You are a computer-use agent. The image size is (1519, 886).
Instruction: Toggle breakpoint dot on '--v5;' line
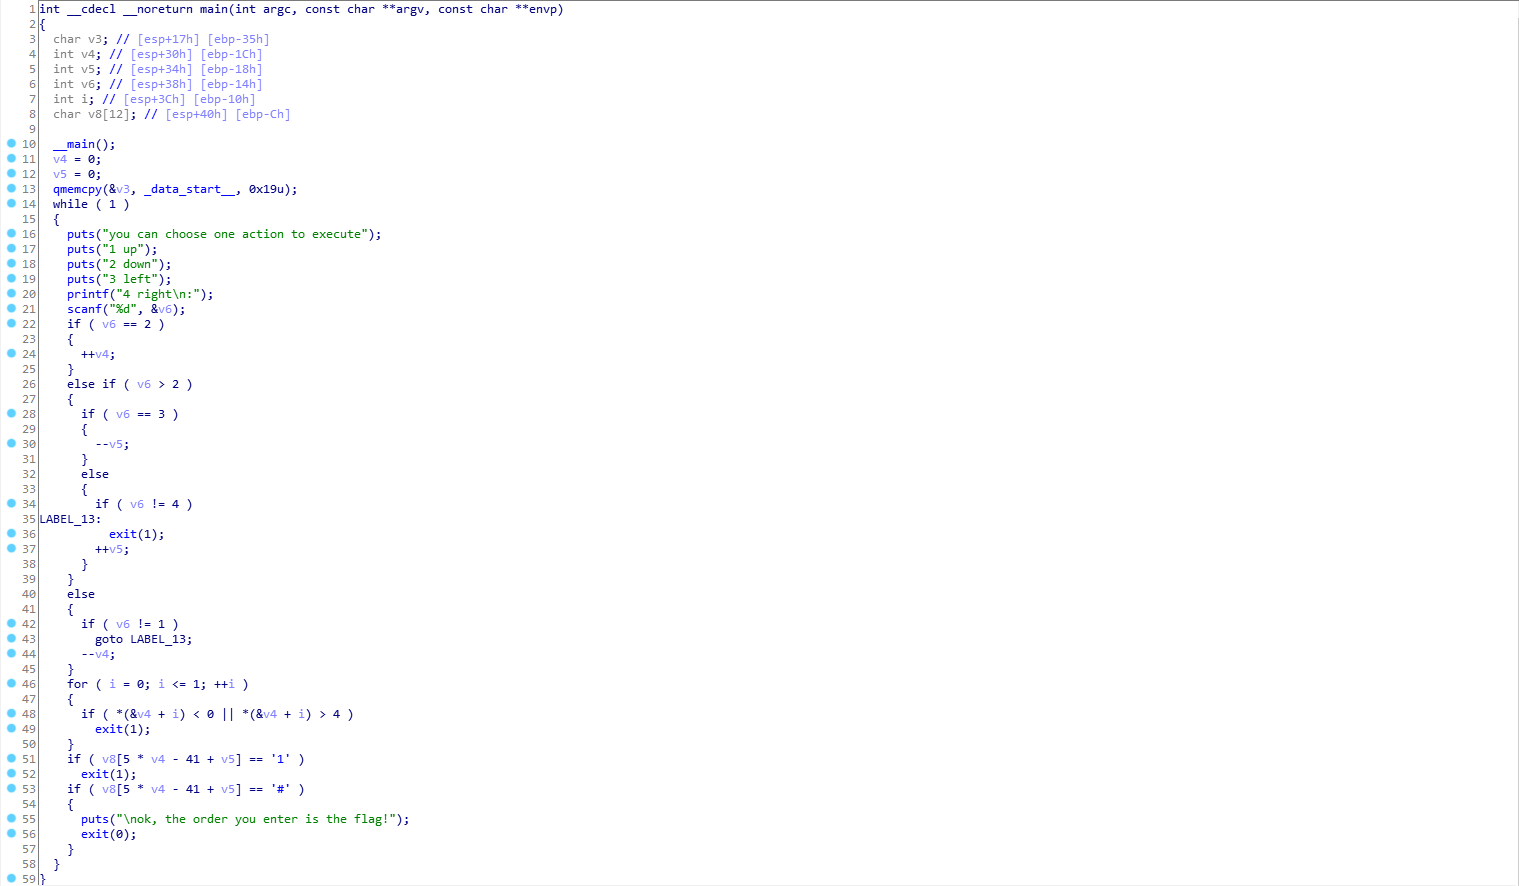tap(11, 443)
